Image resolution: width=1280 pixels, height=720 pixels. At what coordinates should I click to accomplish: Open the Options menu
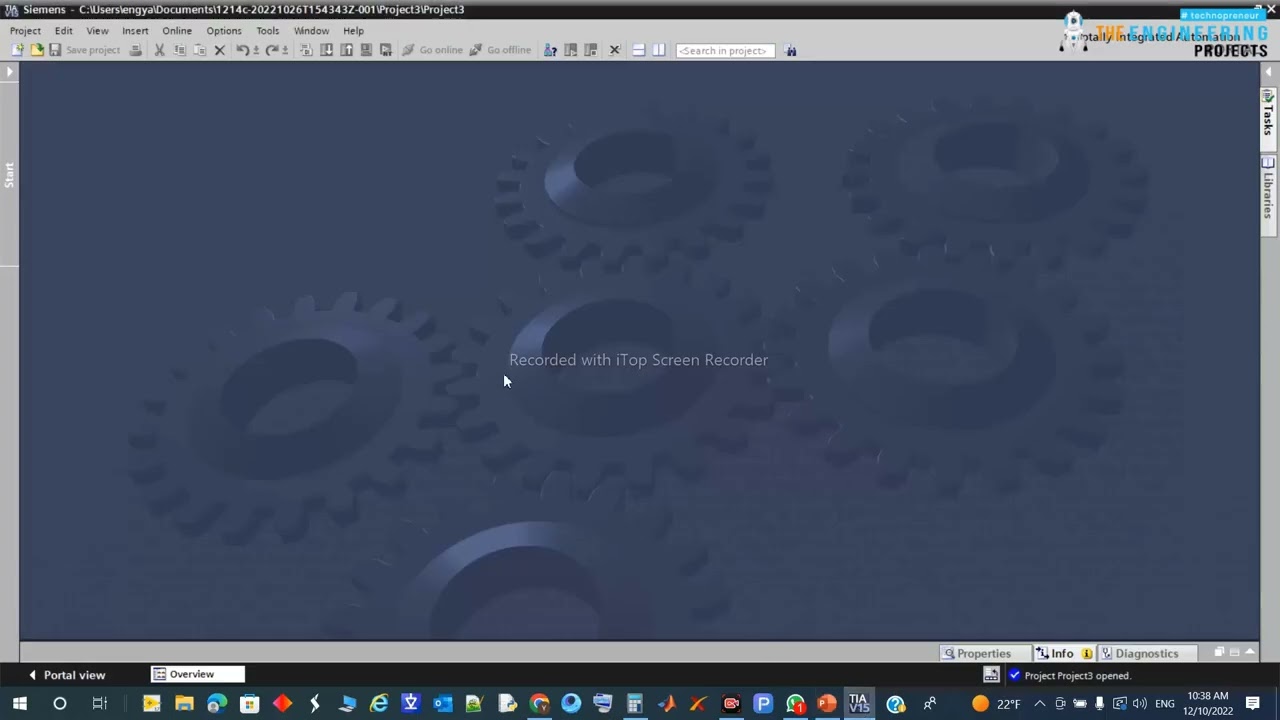pyautogui.click(x=224, y=31)
